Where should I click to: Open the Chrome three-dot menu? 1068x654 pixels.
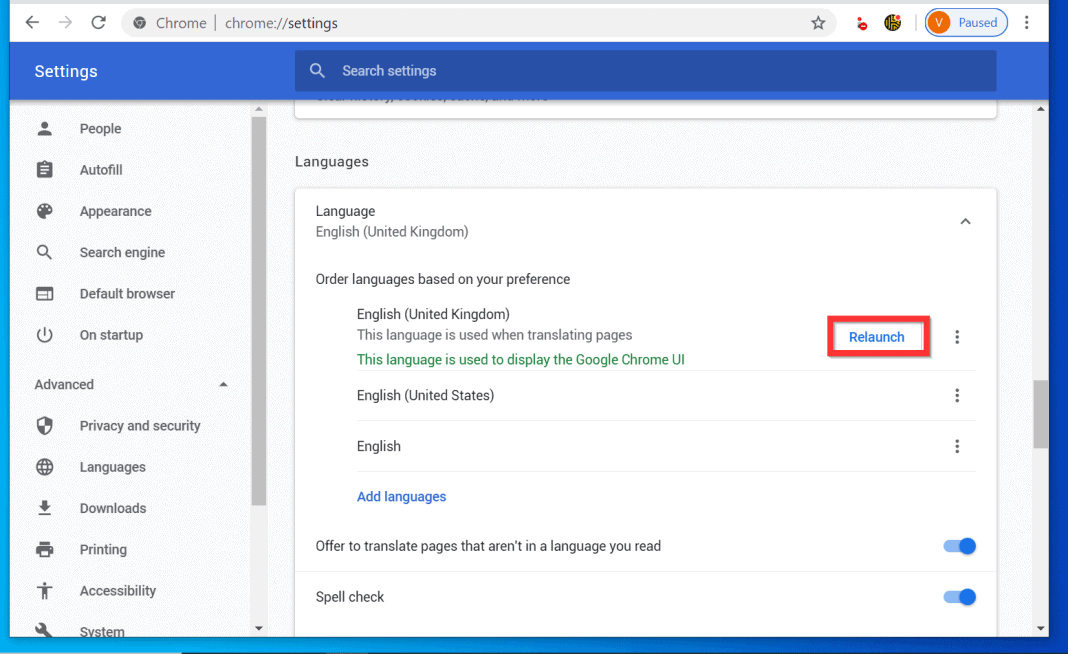point(1026,22)
